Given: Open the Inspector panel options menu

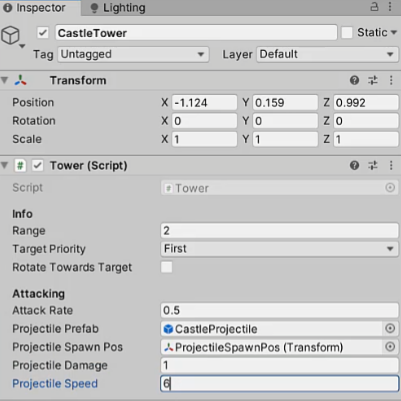Looking at the screenshot, I should tap(390, 7).
